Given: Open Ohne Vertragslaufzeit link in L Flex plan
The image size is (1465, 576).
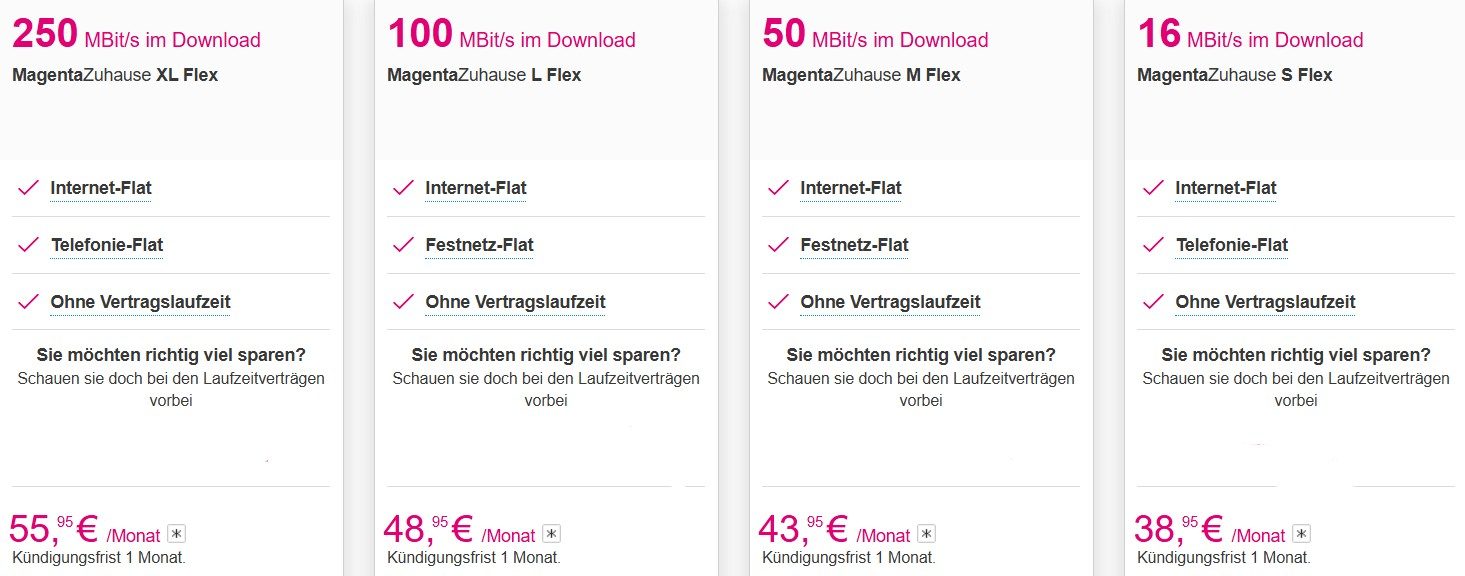Looking at the screenshot, I should coord(515,302).
